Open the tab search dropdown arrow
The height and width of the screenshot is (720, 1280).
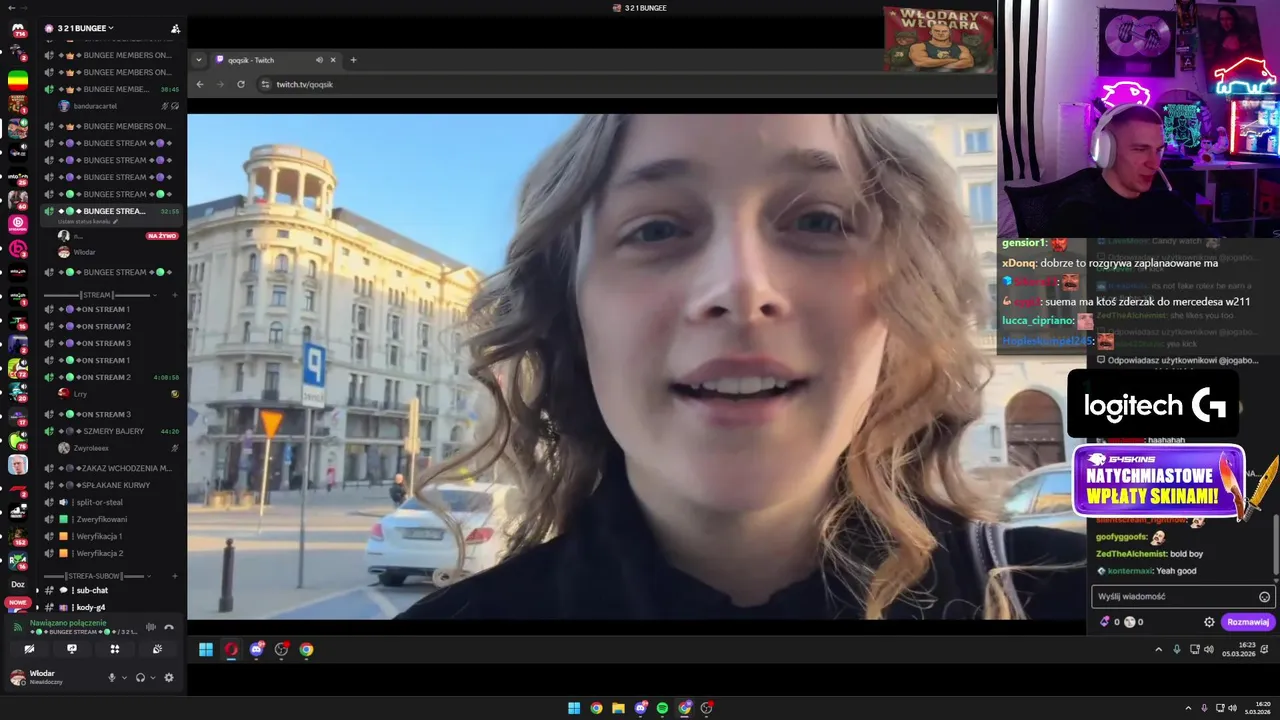coord(199,60)
